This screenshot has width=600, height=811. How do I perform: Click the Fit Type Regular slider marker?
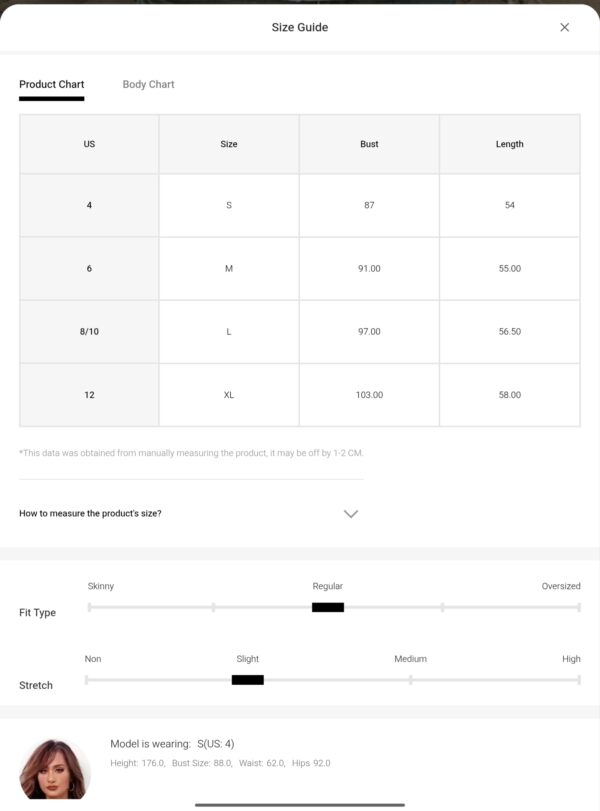tap(328, 607)
